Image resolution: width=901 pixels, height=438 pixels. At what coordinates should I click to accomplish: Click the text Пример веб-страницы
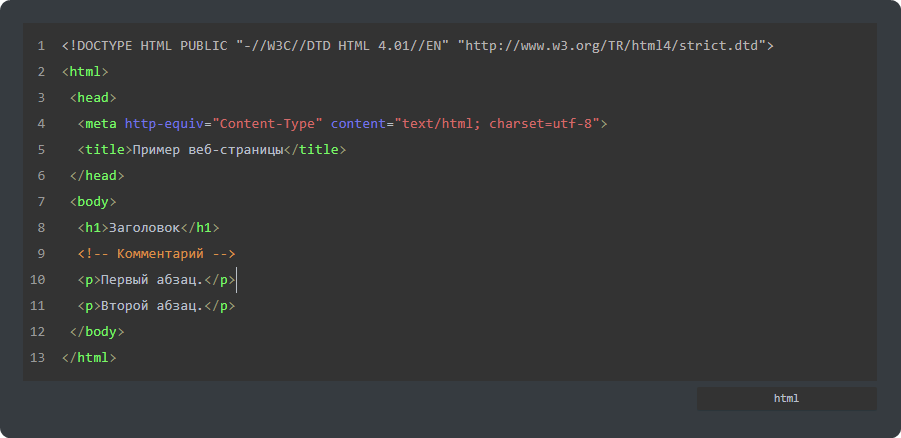(208, 149)
